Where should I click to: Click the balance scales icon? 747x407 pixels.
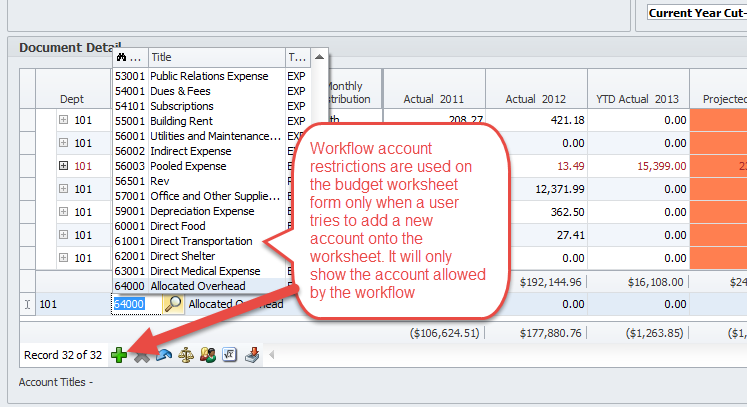pos(185,355)
